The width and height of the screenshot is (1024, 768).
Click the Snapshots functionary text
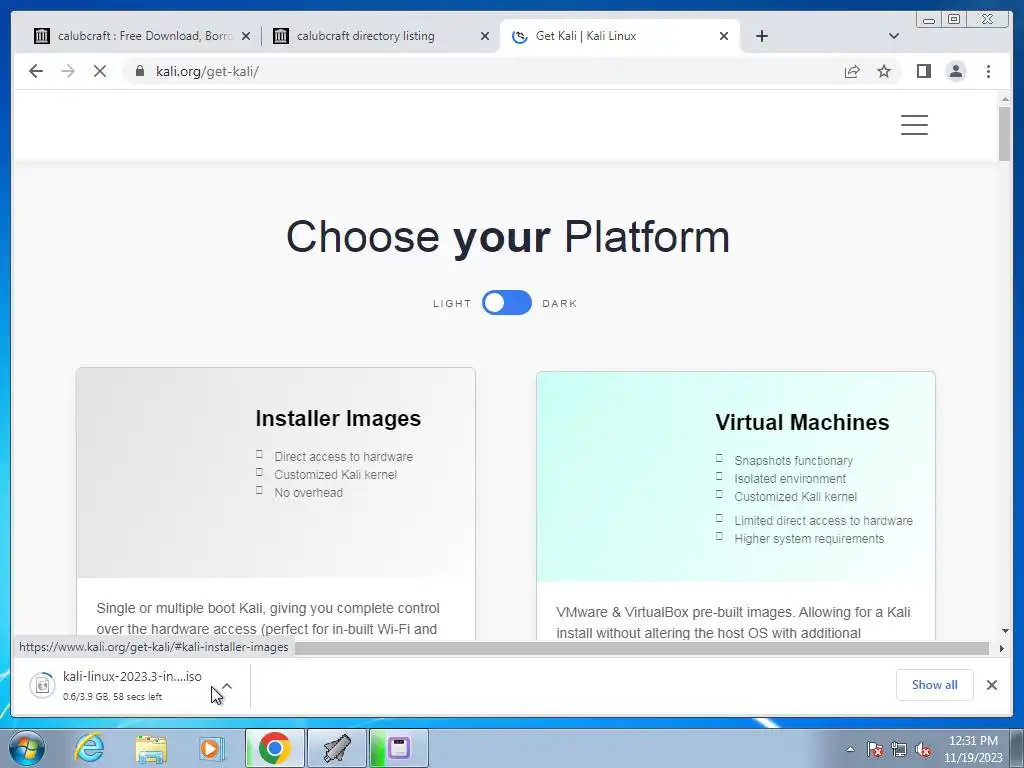(x=793, y=460)
